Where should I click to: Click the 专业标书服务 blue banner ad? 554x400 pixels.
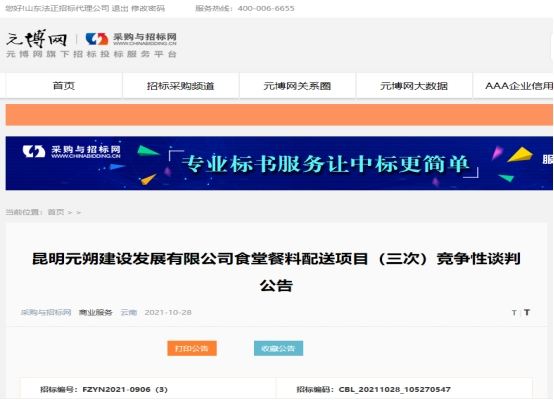click(x=279, y=163)
